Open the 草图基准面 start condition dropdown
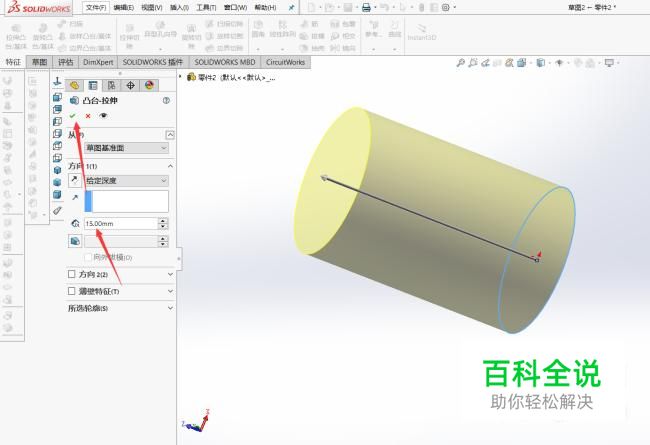This screenshot has height=445, width=650. point(126,148)
